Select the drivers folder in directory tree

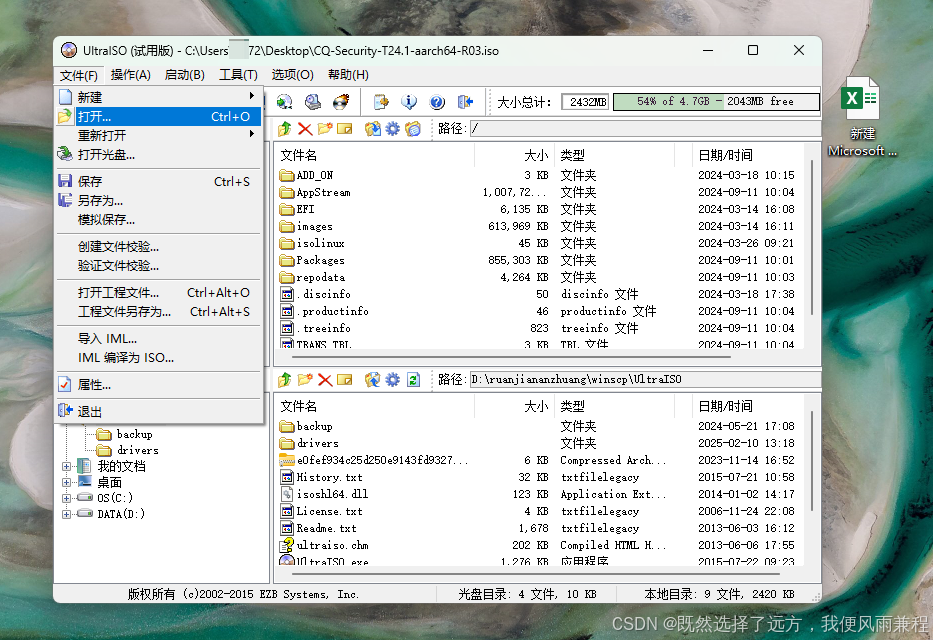pyautogui.click(x=137, y=450)
